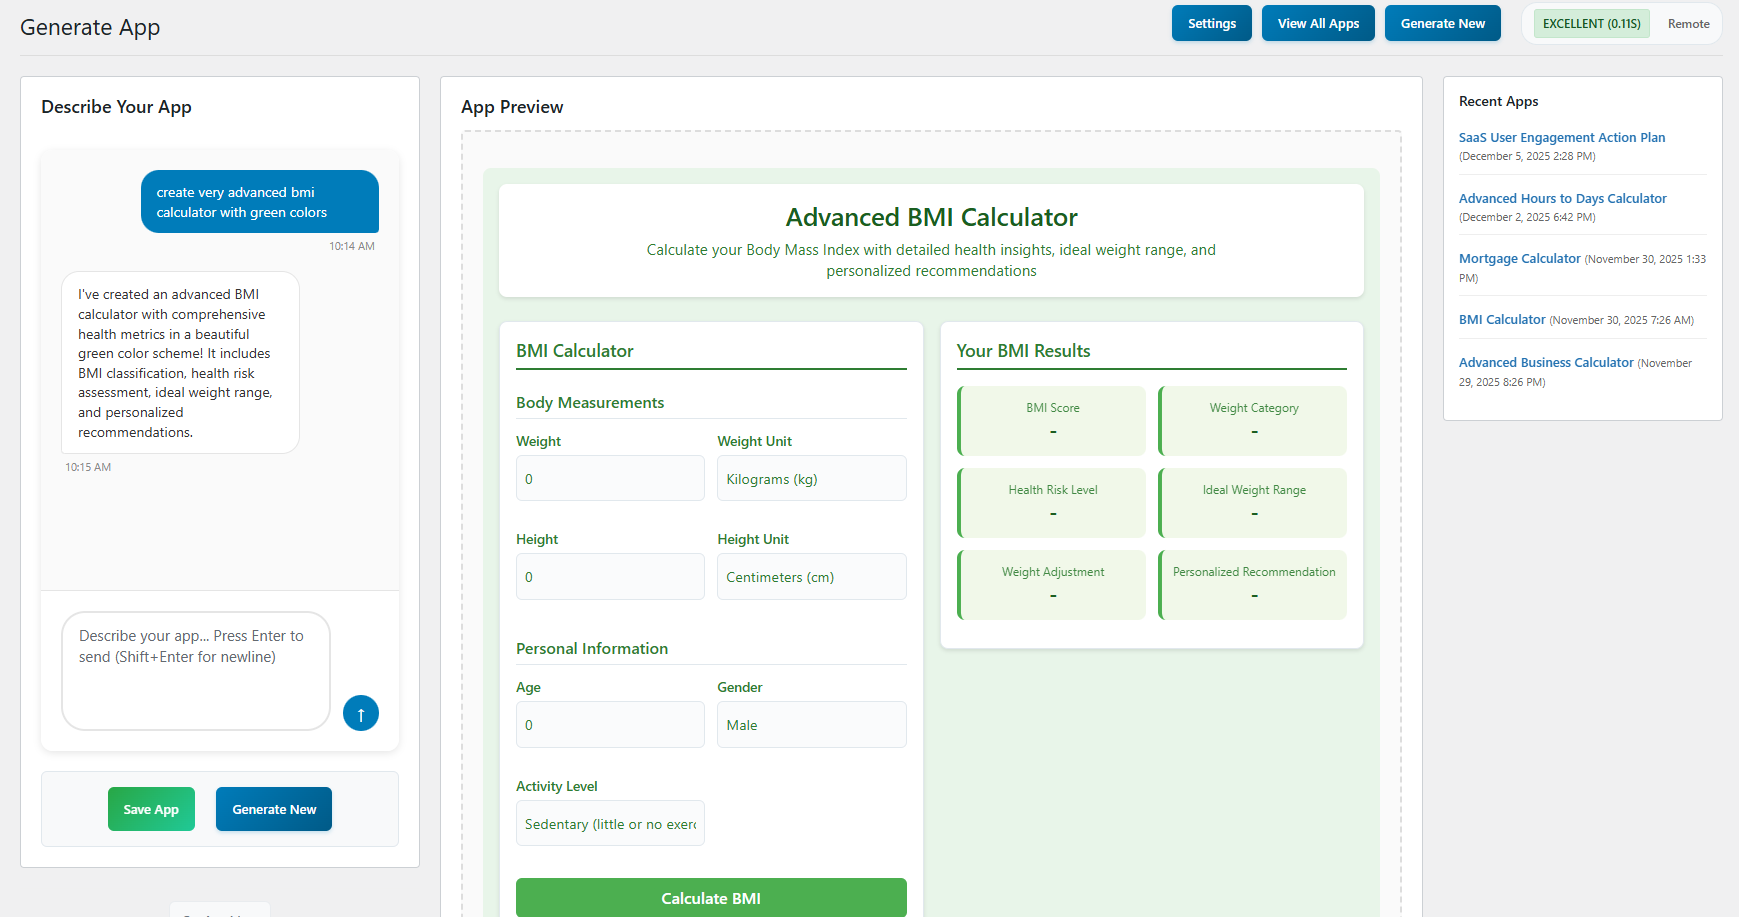The width and height of the screenshot is (1739, 917).
Task: Open Settings from the top bar
Action: pyautogui.click(x=1211, y=24)
